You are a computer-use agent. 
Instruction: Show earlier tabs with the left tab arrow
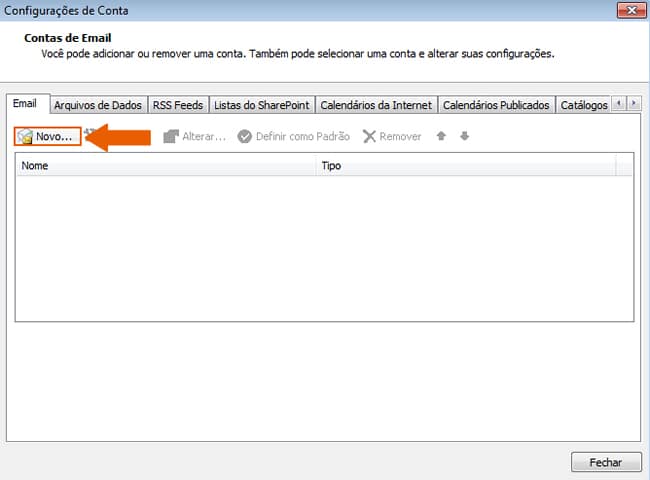(619, 103)
